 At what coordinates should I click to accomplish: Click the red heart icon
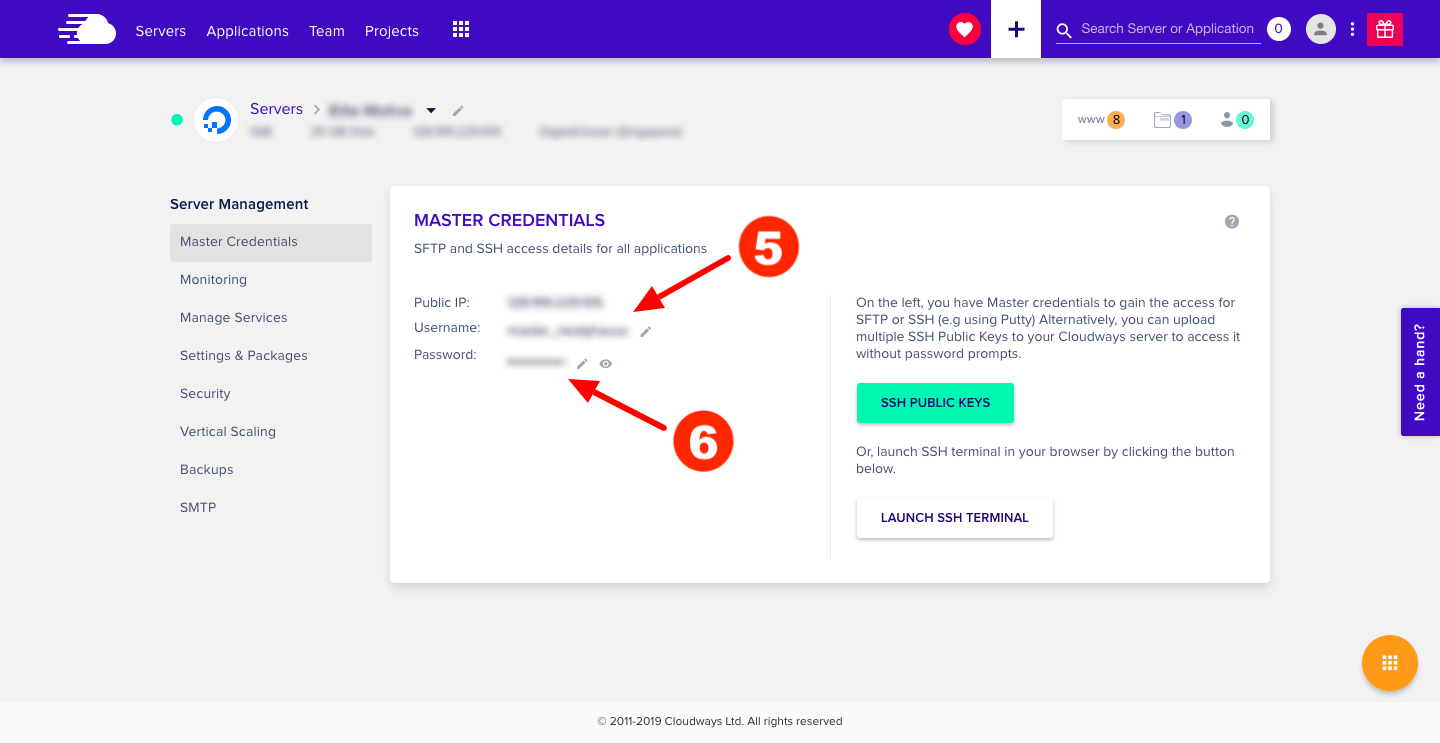964,30
